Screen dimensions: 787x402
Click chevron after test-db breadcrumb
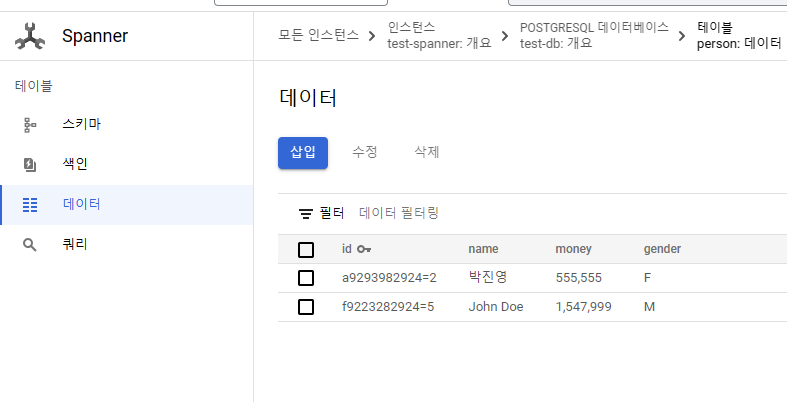click(x=682, y=37)
